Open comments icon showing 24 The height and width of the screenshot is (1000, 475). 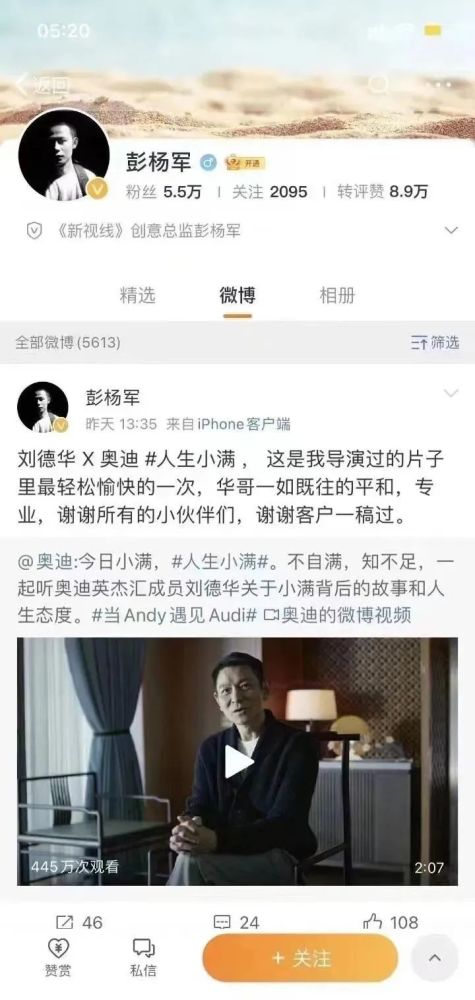237,922
